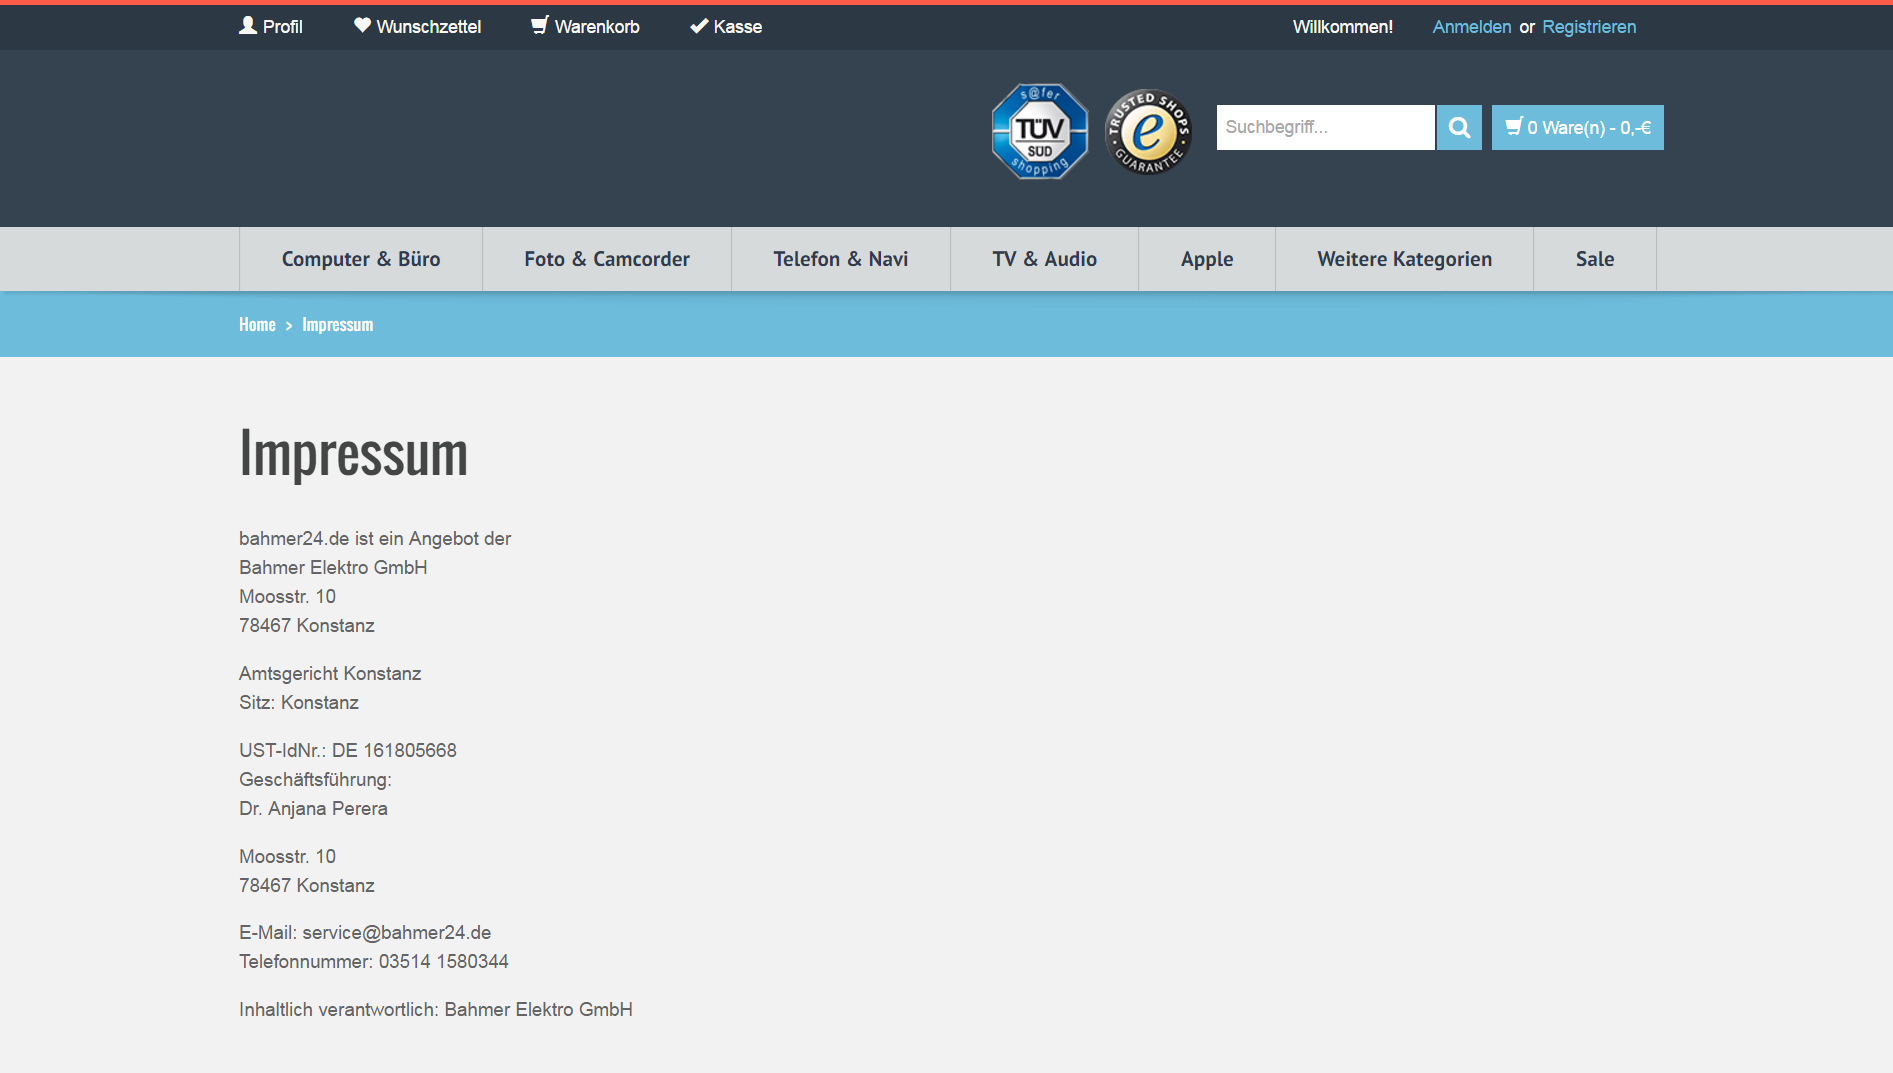The width and height of the screenshot is (1893, 1073).
Task: Click the 'Inhaltlich verantwortlich' line
Action: 436,1009
